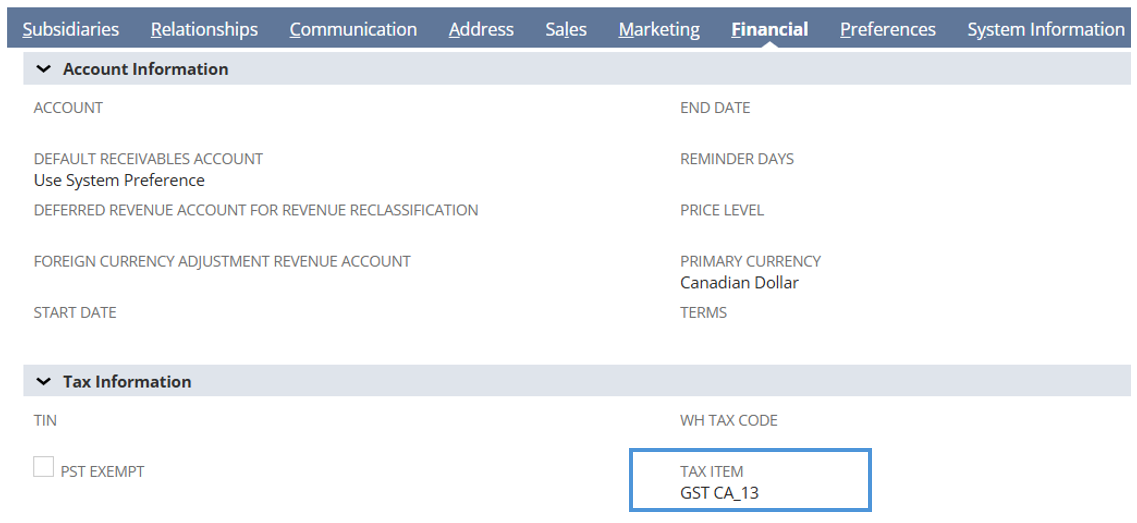
Task: Click the Account Information header text
Action: [x=146, y=70]
